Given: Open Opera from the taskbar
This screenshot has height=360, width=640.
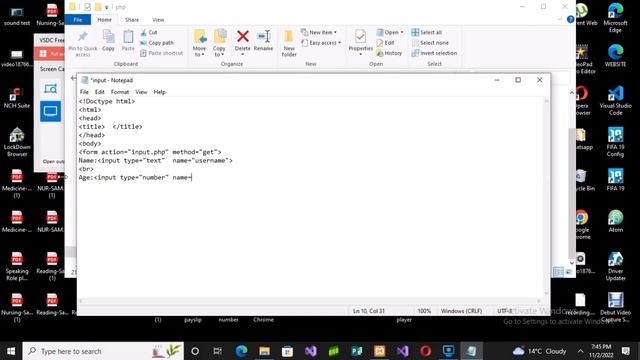Looking at the screenshot, I should tap(425, 351).
